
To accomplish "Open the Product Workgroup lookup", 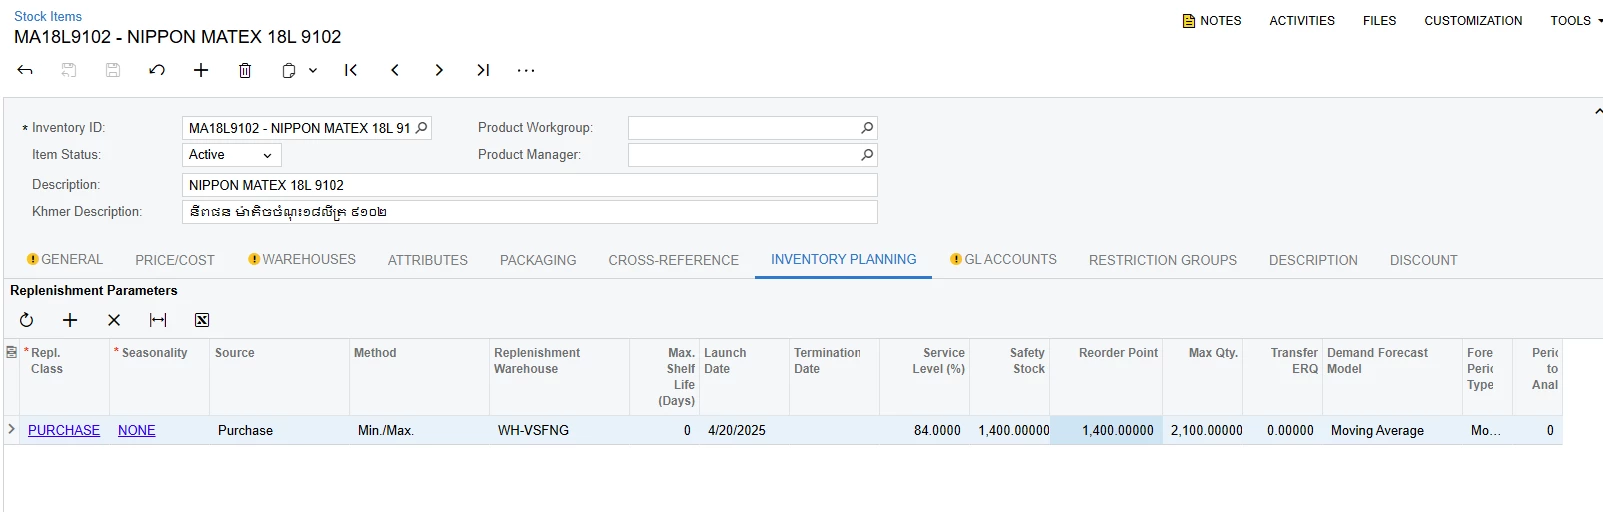I will pos(867,128).
